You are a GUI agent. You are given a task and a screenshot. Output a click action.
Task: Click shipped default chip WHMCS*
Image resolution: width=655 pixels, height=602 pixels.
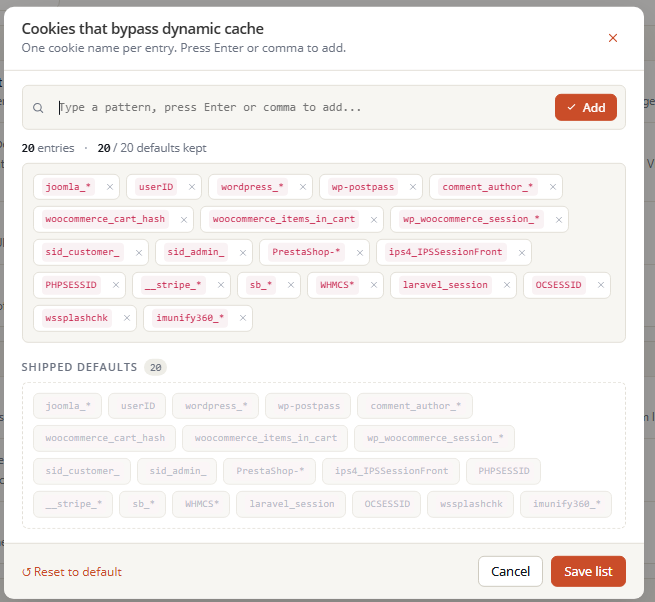[x=201, y=504]
